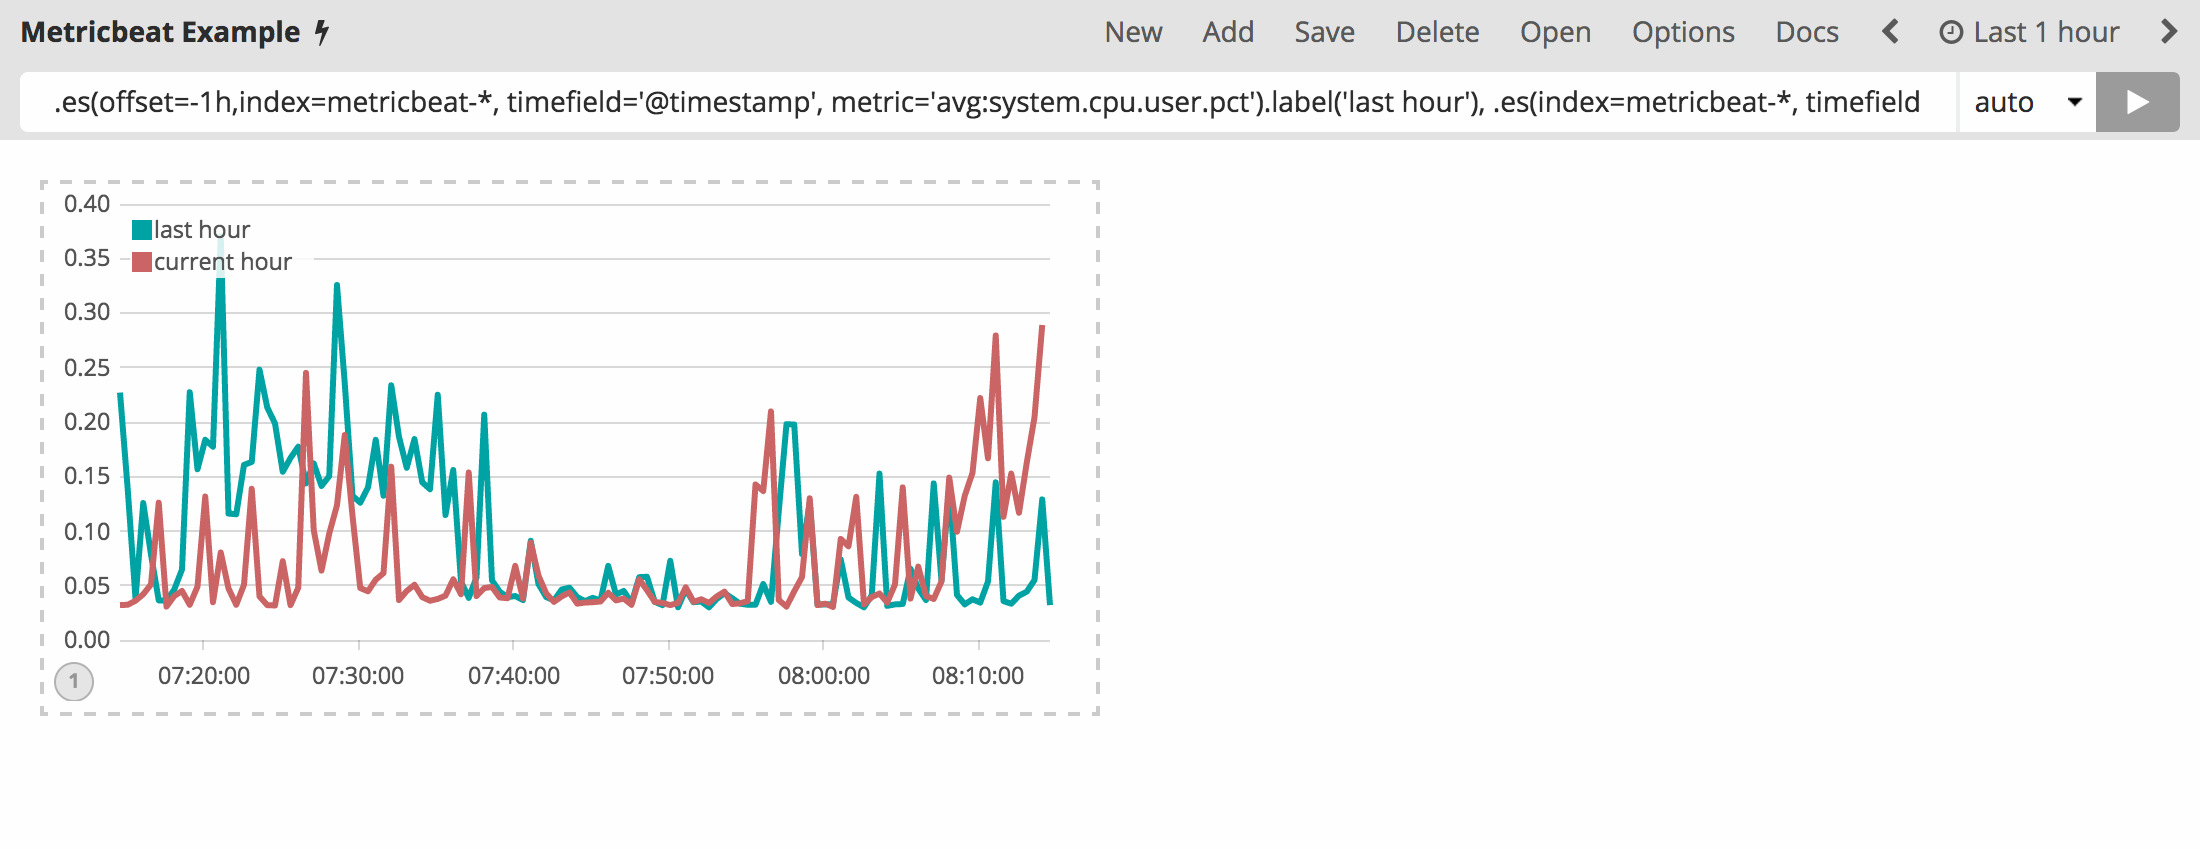Image resolution: width=2200 pixels, height=850 pixels.
Task: Click the lightning bolt icon beside title
Action: (322, 32)
